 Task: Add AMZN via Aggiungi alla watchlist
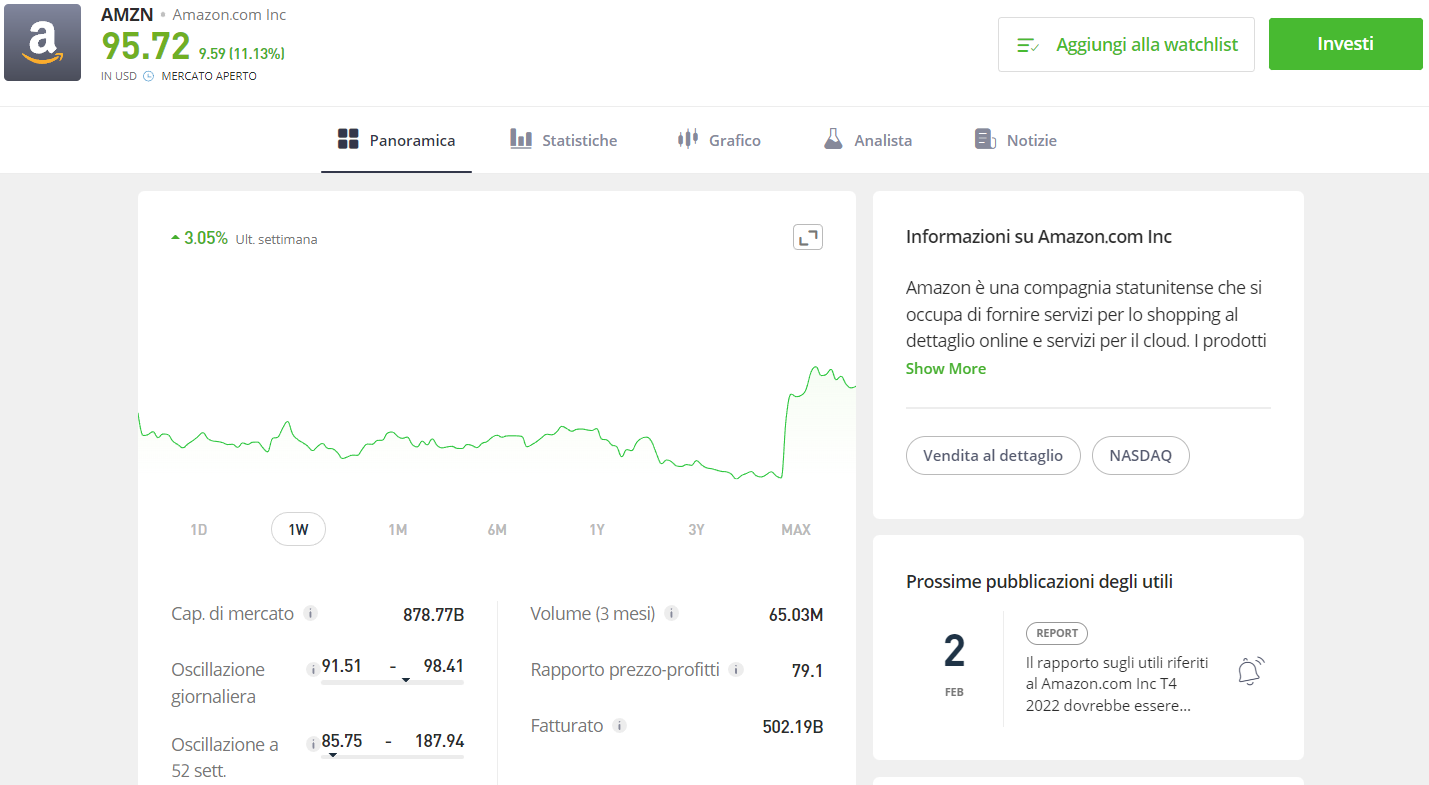(x=1126, y=44)
